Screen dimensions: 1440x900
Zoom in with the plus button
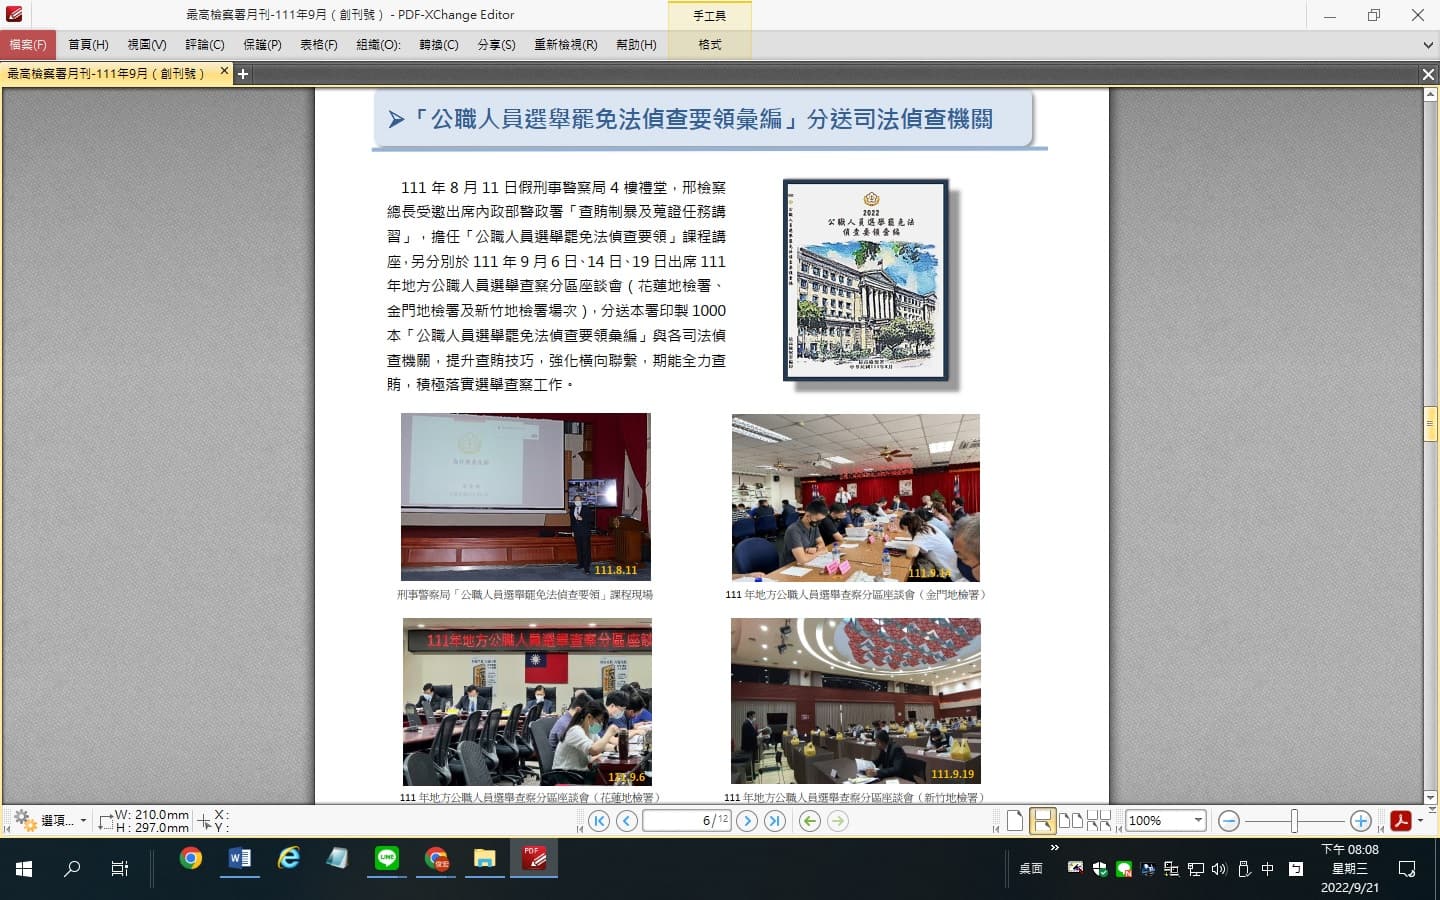1360,821
